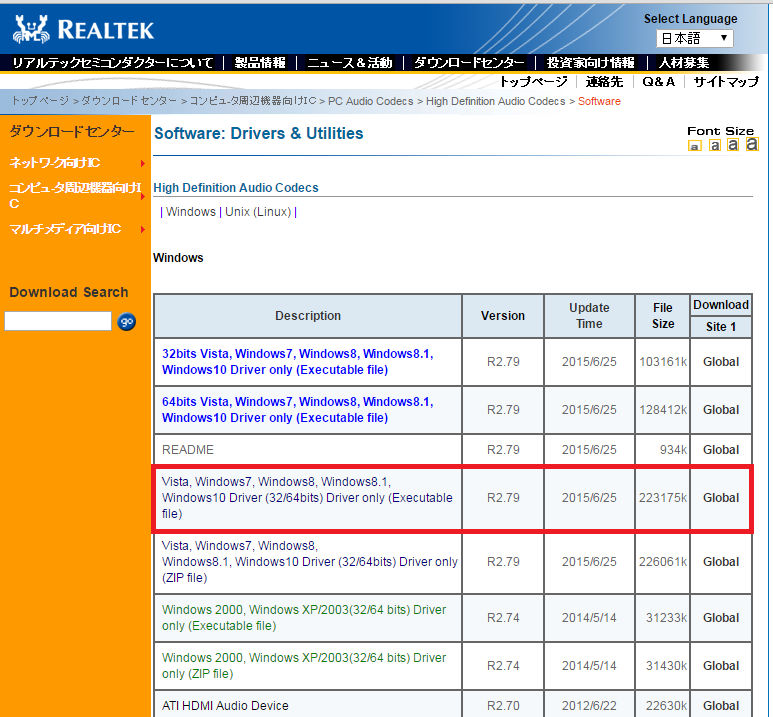Screen dimensions: 773x717
Task: Click breadcrumb コンピュータ周辺機器向けIC
Action: click(253, 101)
